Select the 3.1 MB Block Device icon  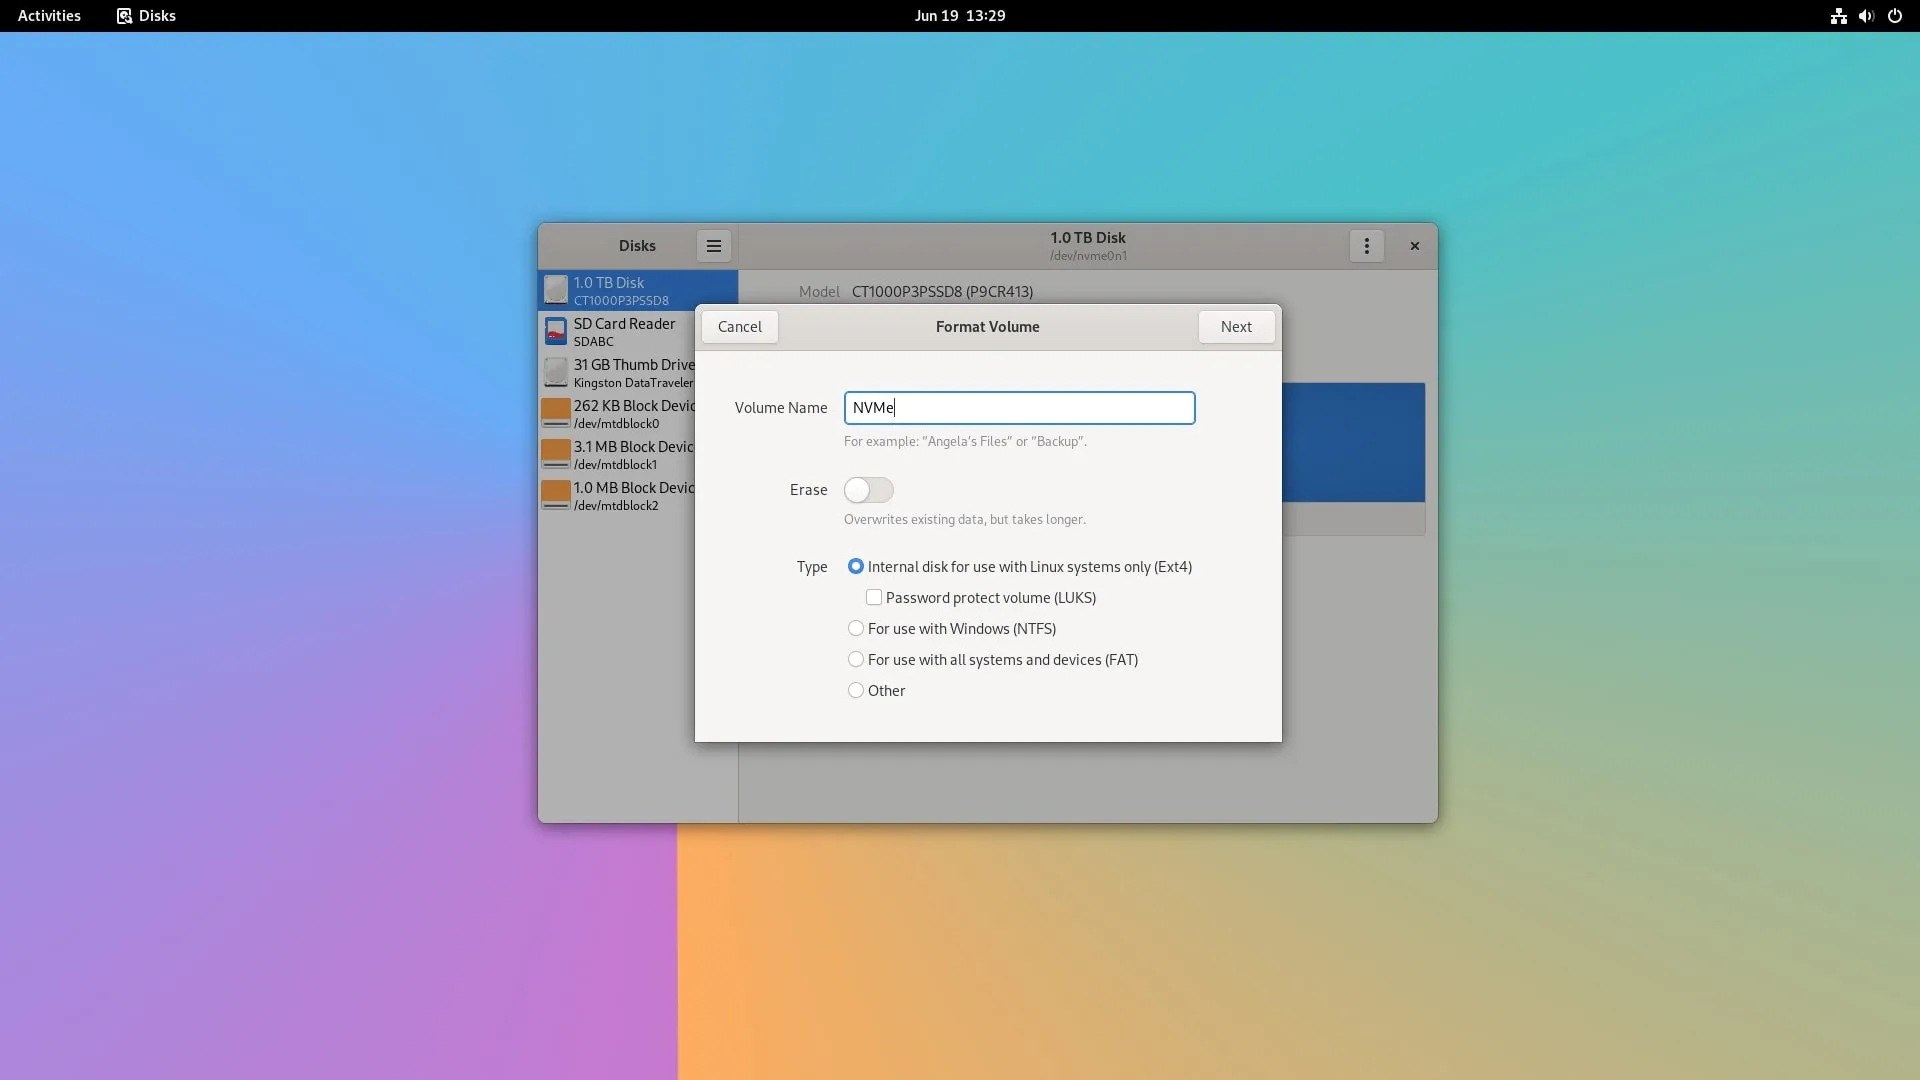click(556, 454)
